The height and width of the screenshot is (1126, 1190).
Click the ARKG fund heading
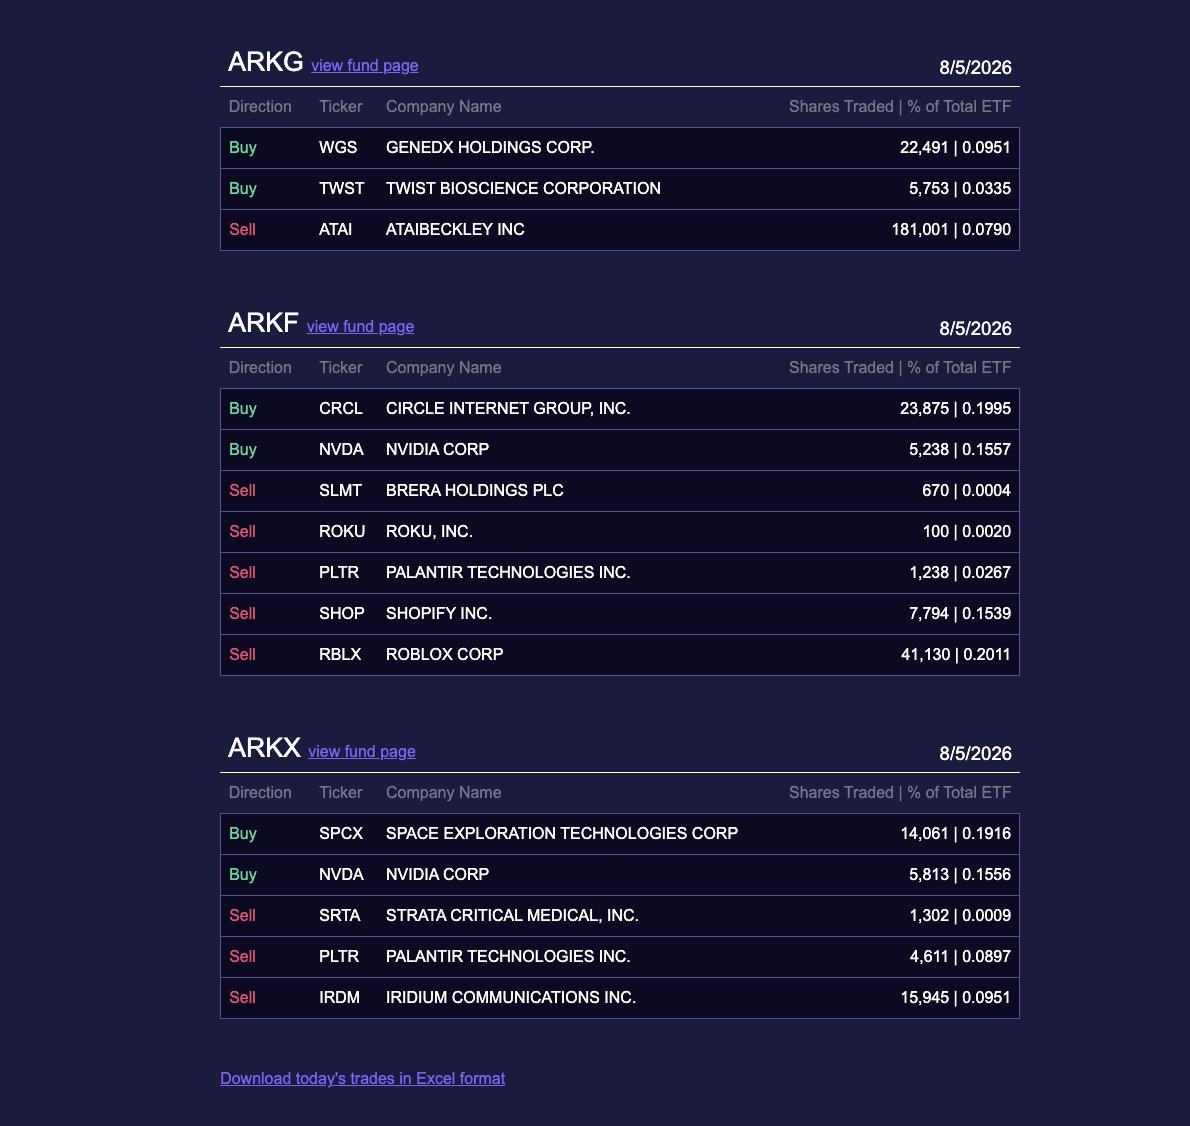pyautogui.click(x=266, y=61)
